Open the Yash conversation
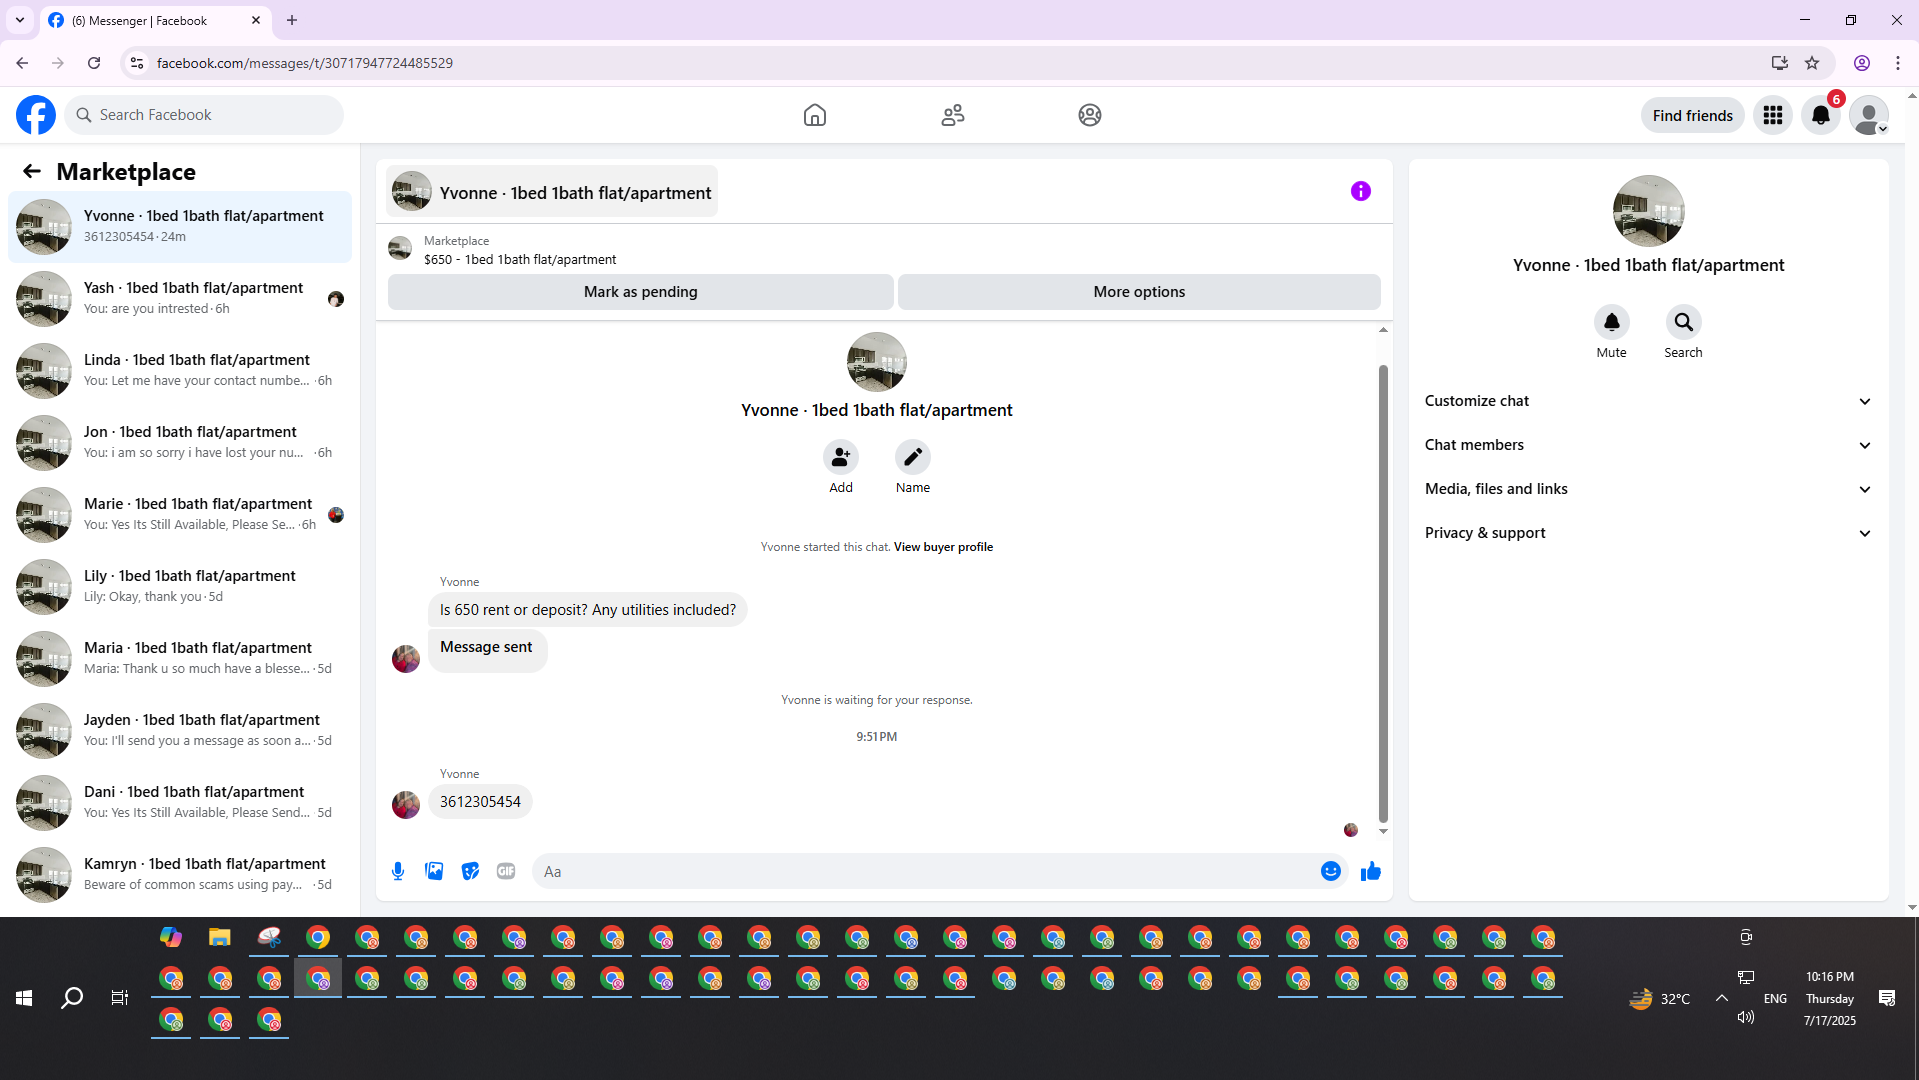The image size is (1919, 1080). pyautogui.click(x=180, y=298)
